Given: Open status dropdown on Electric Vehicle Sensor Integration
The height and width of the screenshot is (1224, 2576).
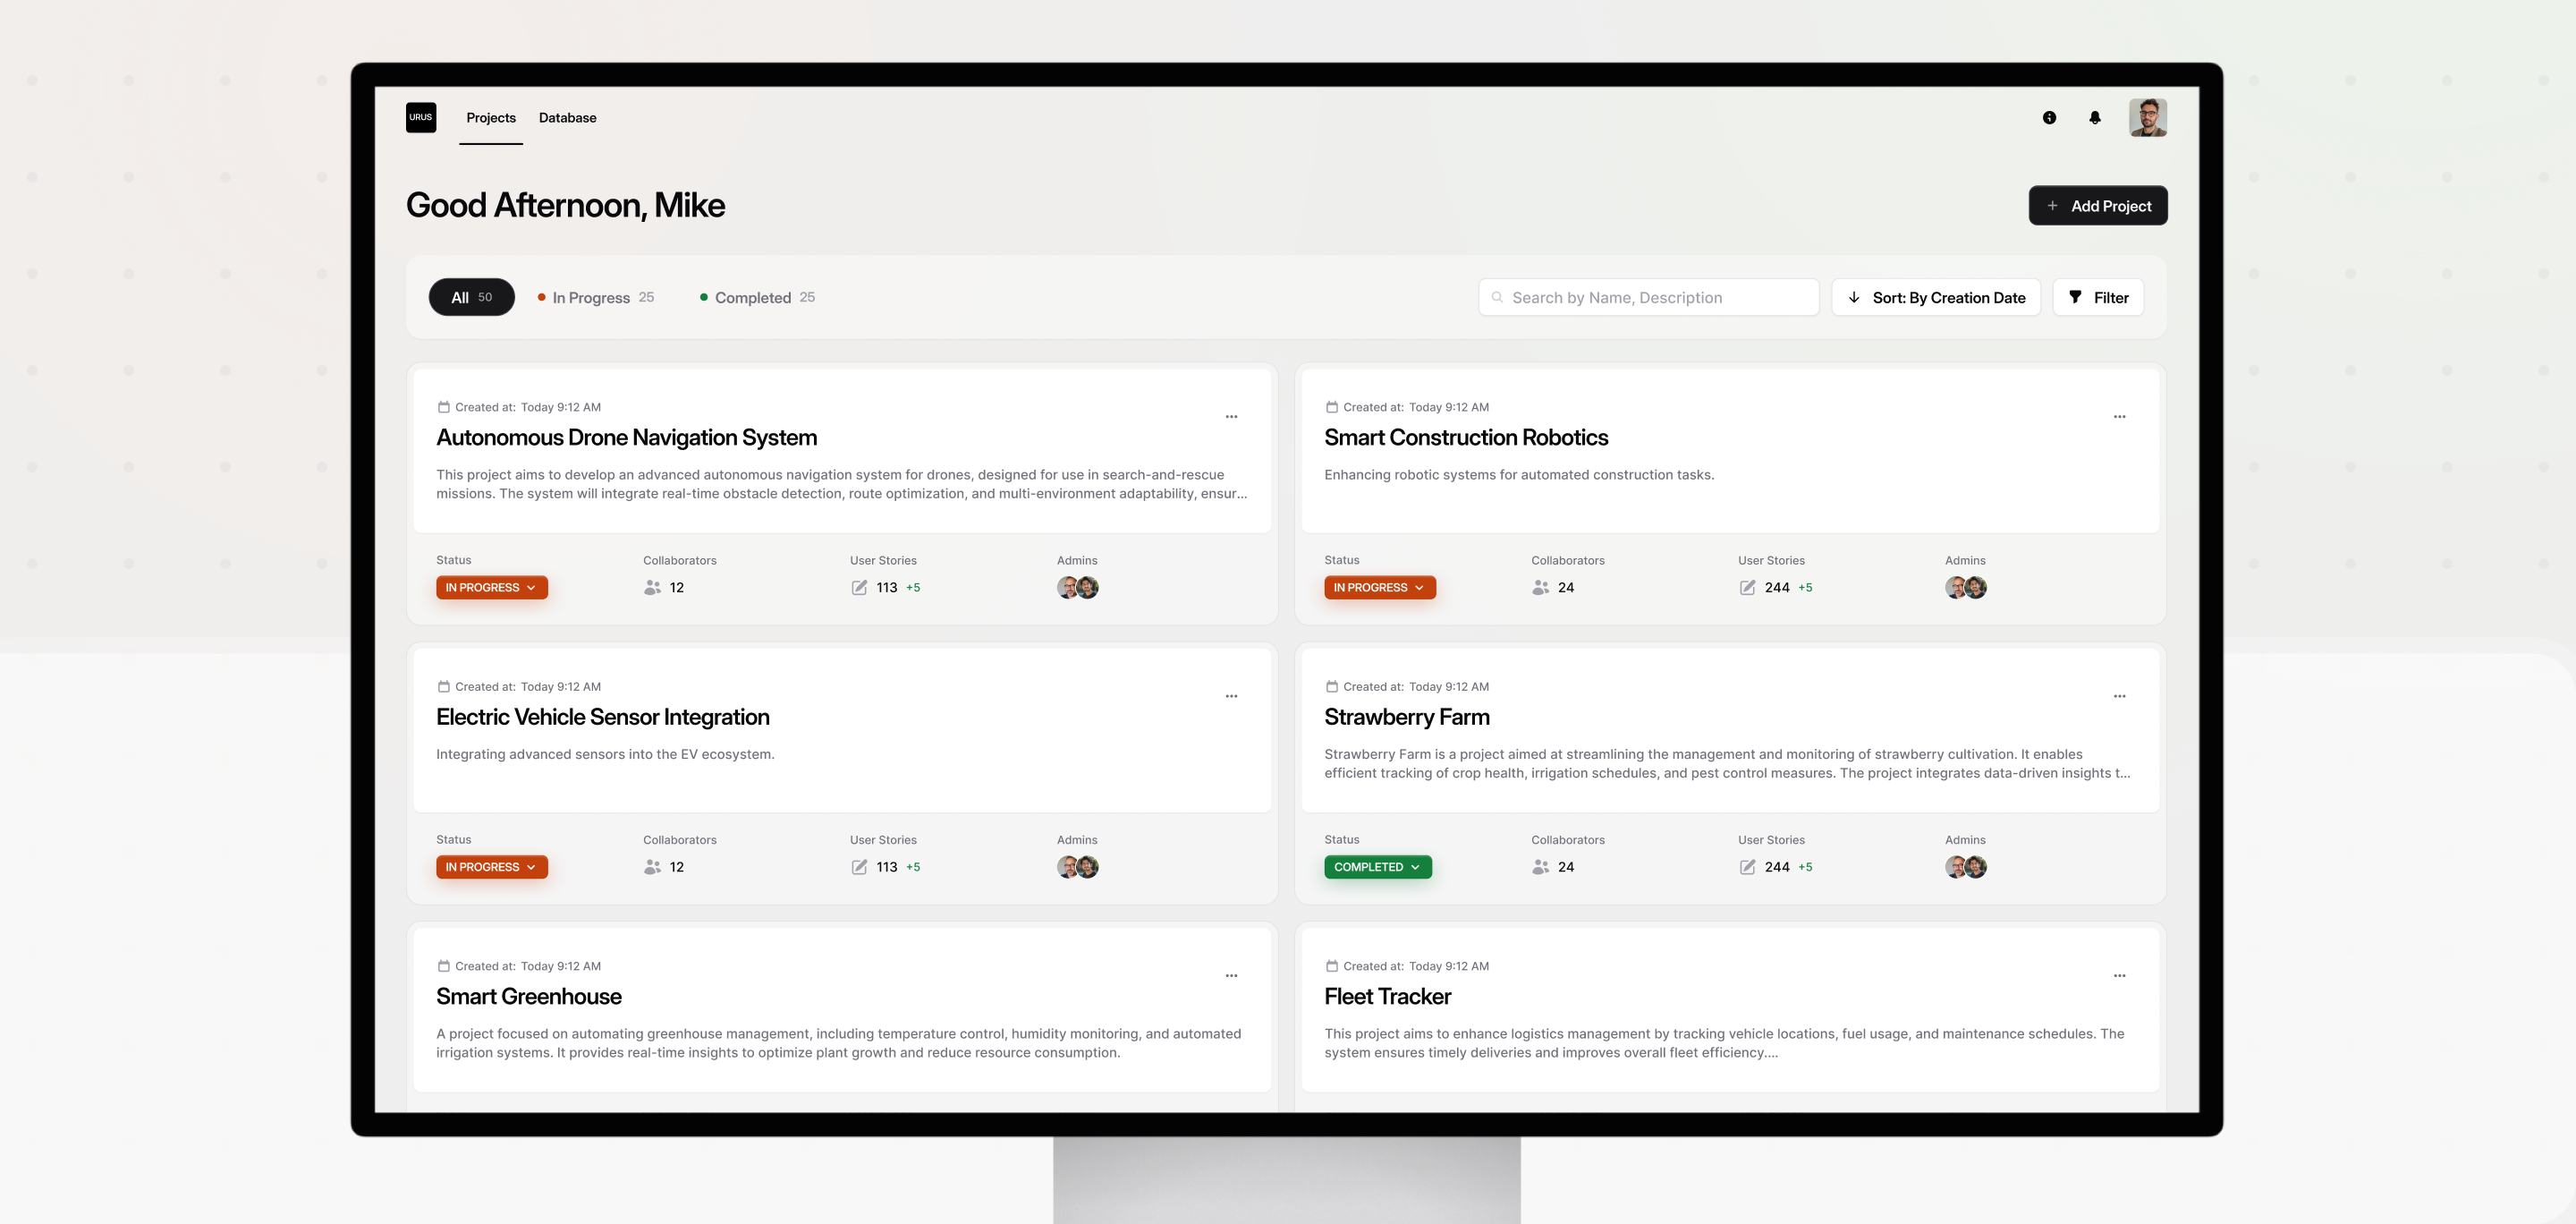Looking at the screenshot, I should [491, 867].
